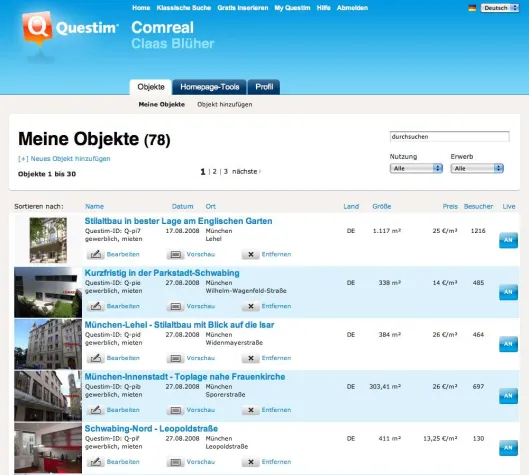Click remove X icon for München-Innenstadt listing
529x475 pixels.
251,410
